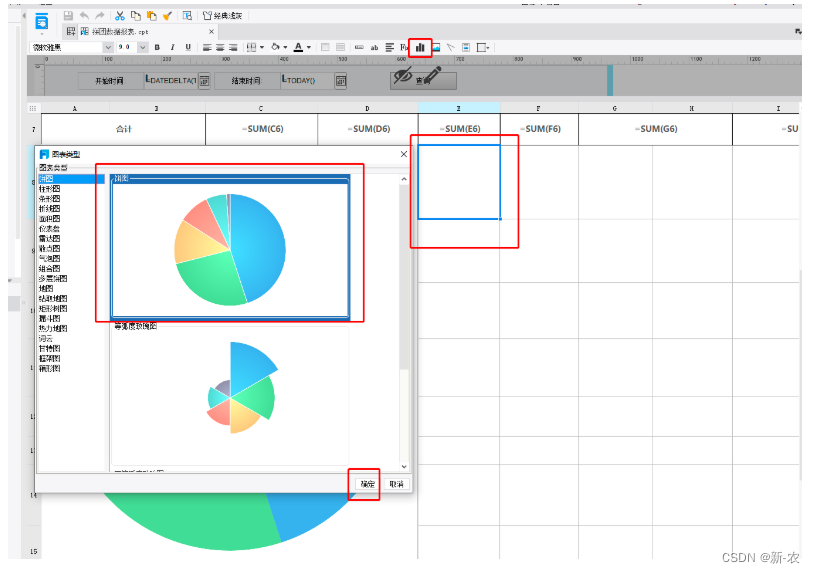Click the insert chart bar icon
Image resolution: width=815 pixels, height=573 pixels.
click(420, 48)
